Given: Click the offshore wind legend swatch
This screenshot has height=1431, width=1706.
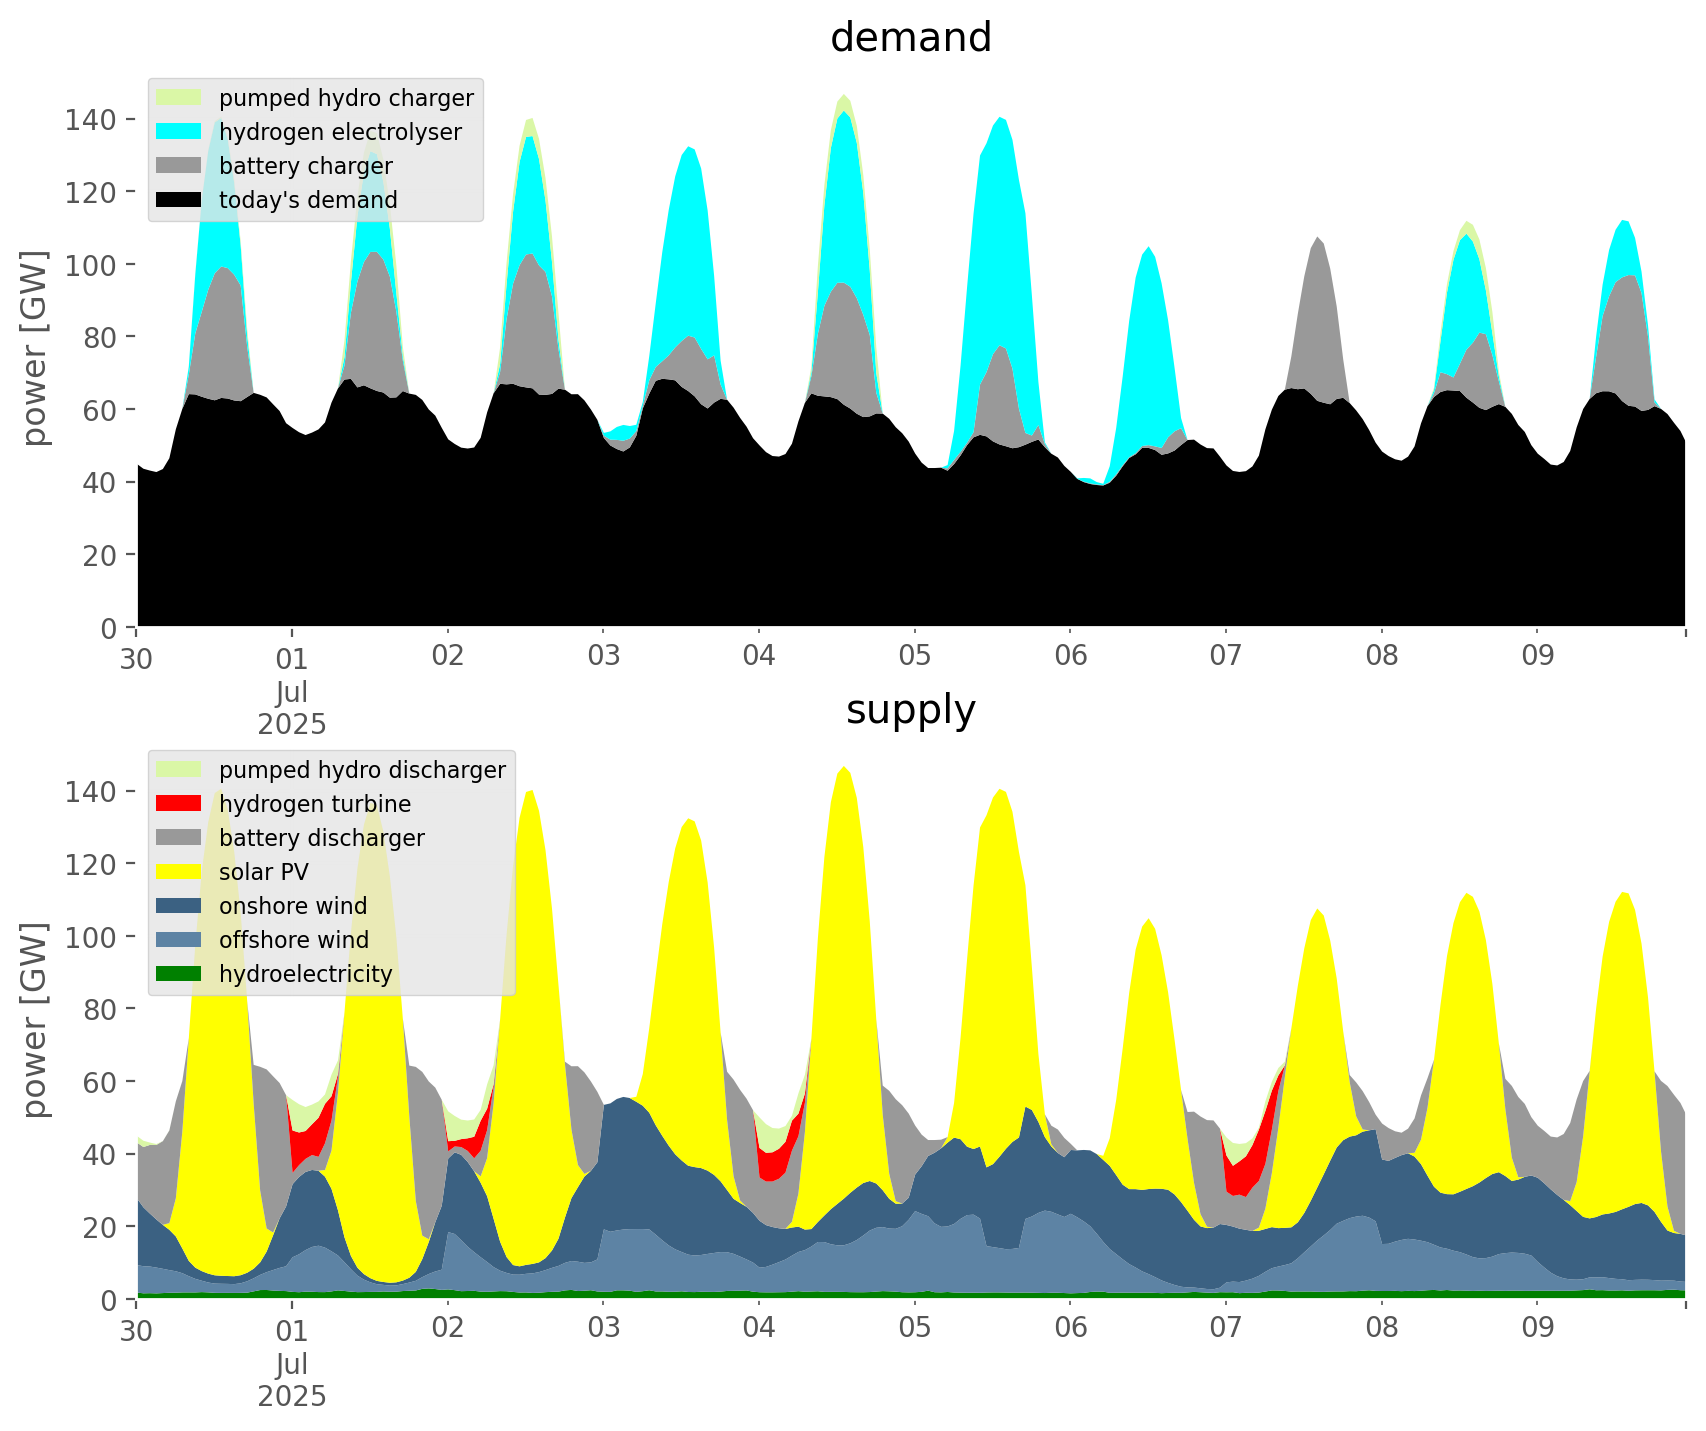Looking at the screenshot, I should (x=179, y=940).
